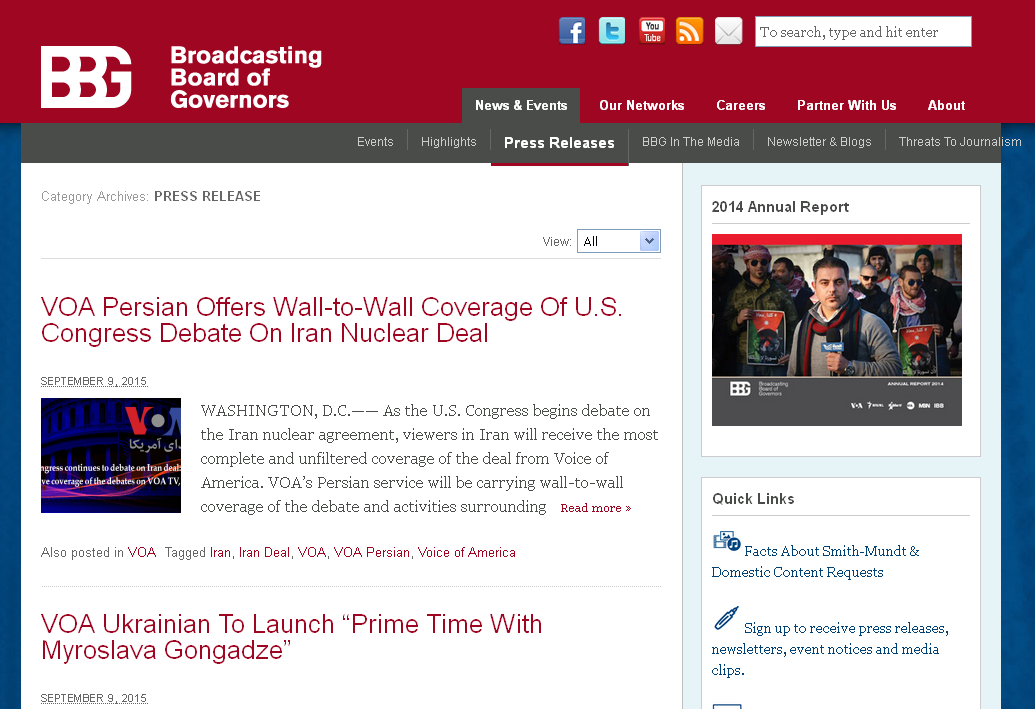Click the VOA Persian tag
The image size is (1035, 709).
(372, 553)
